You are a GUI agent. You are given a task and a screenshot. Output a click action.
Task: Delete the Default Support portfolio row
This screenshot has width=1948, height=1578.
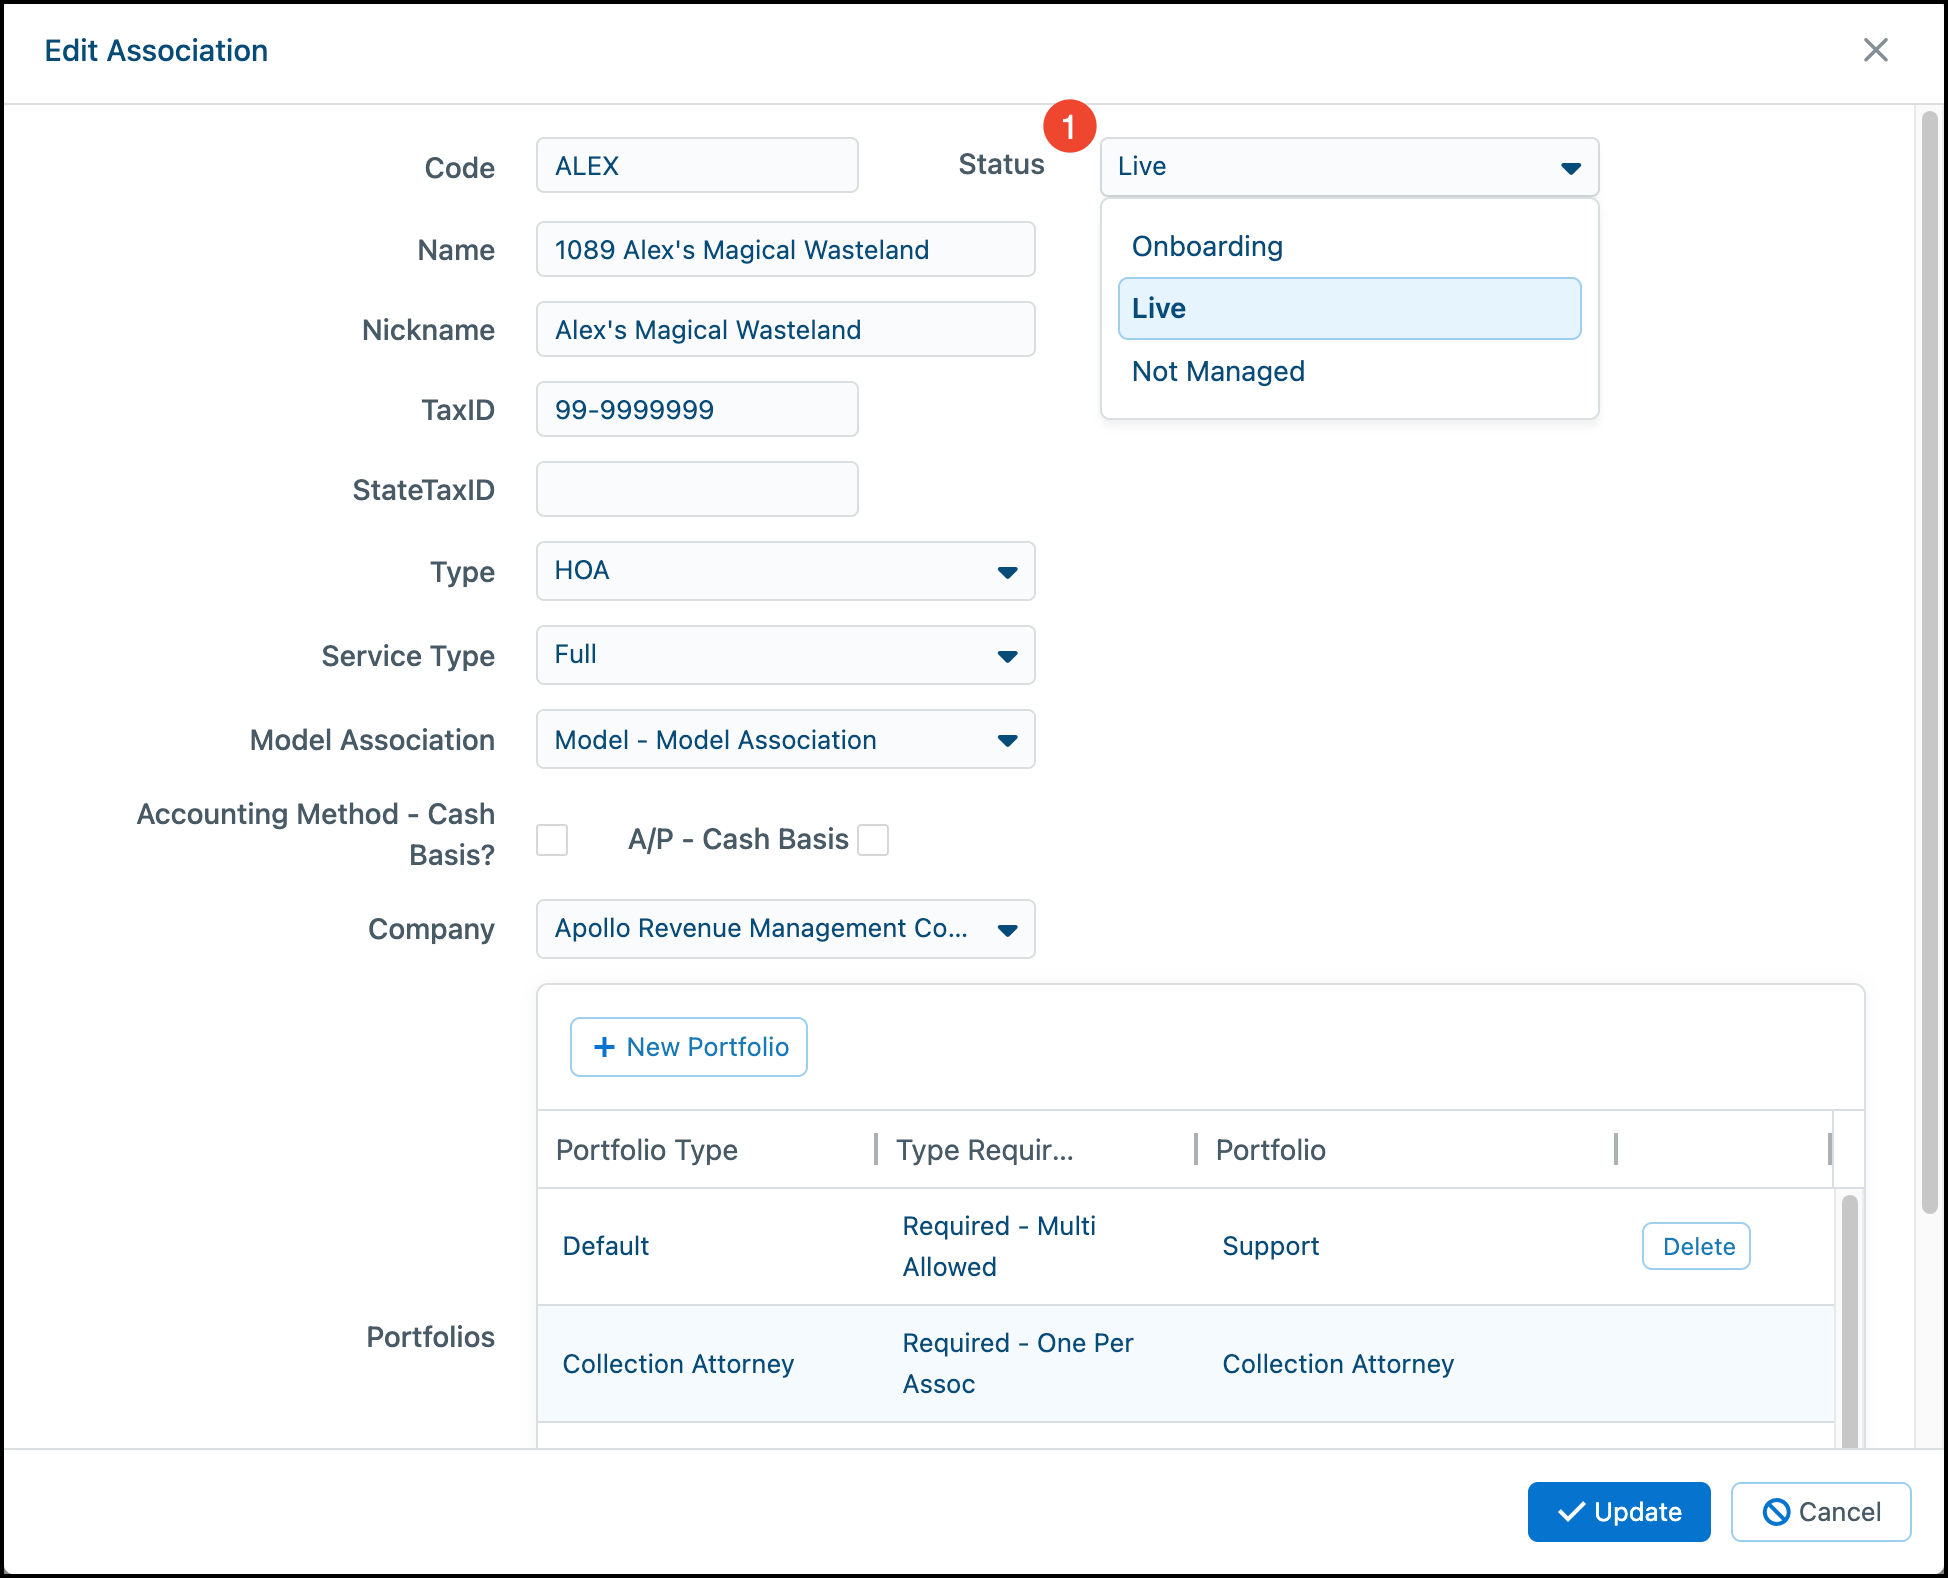1696,1246
